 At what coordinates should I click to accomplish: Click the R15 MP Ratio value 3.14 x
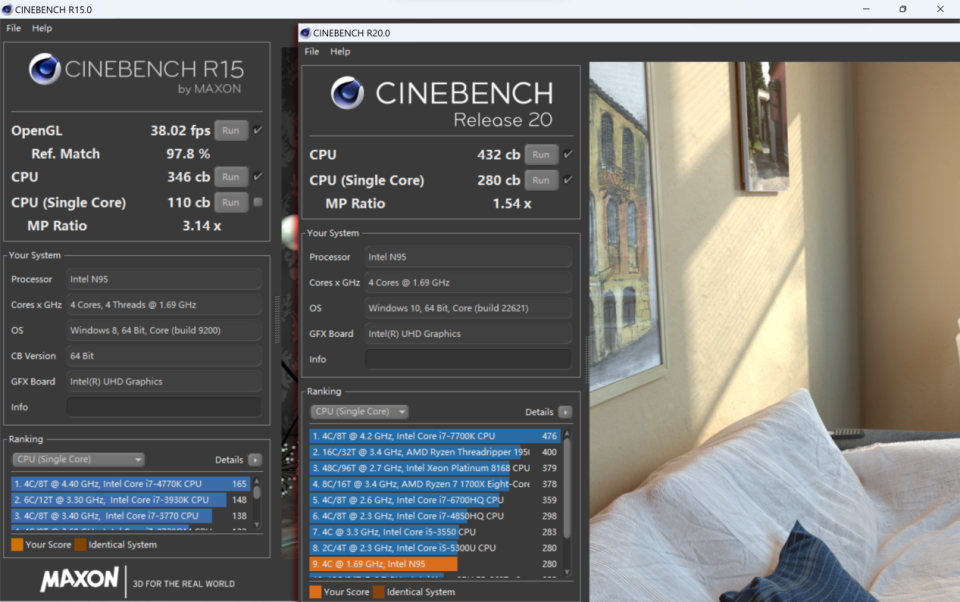click(x=201, y=226)
